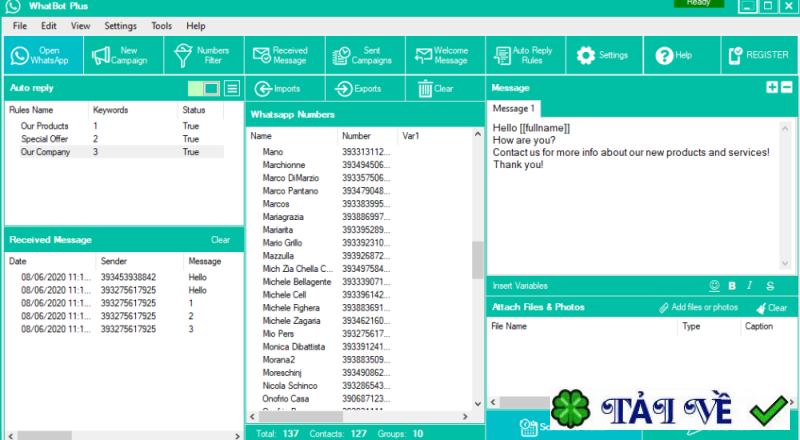This screenshot has height=440, width=800.
Task: Open the Help toolbar button
Action: coord(682,55)
